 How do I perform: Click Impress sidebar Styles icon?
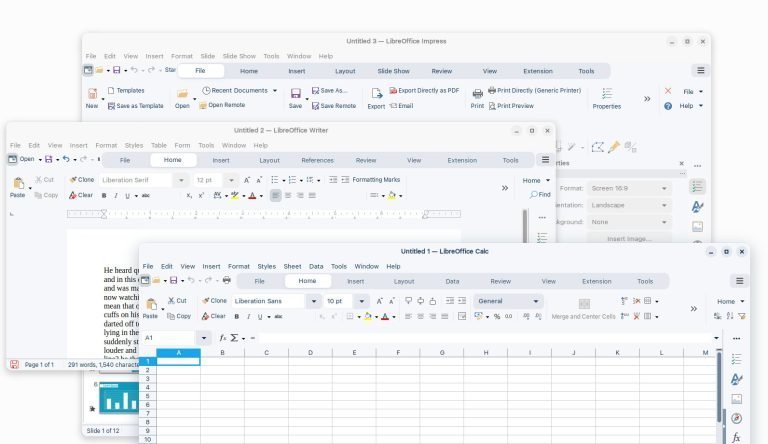point(697,206)
